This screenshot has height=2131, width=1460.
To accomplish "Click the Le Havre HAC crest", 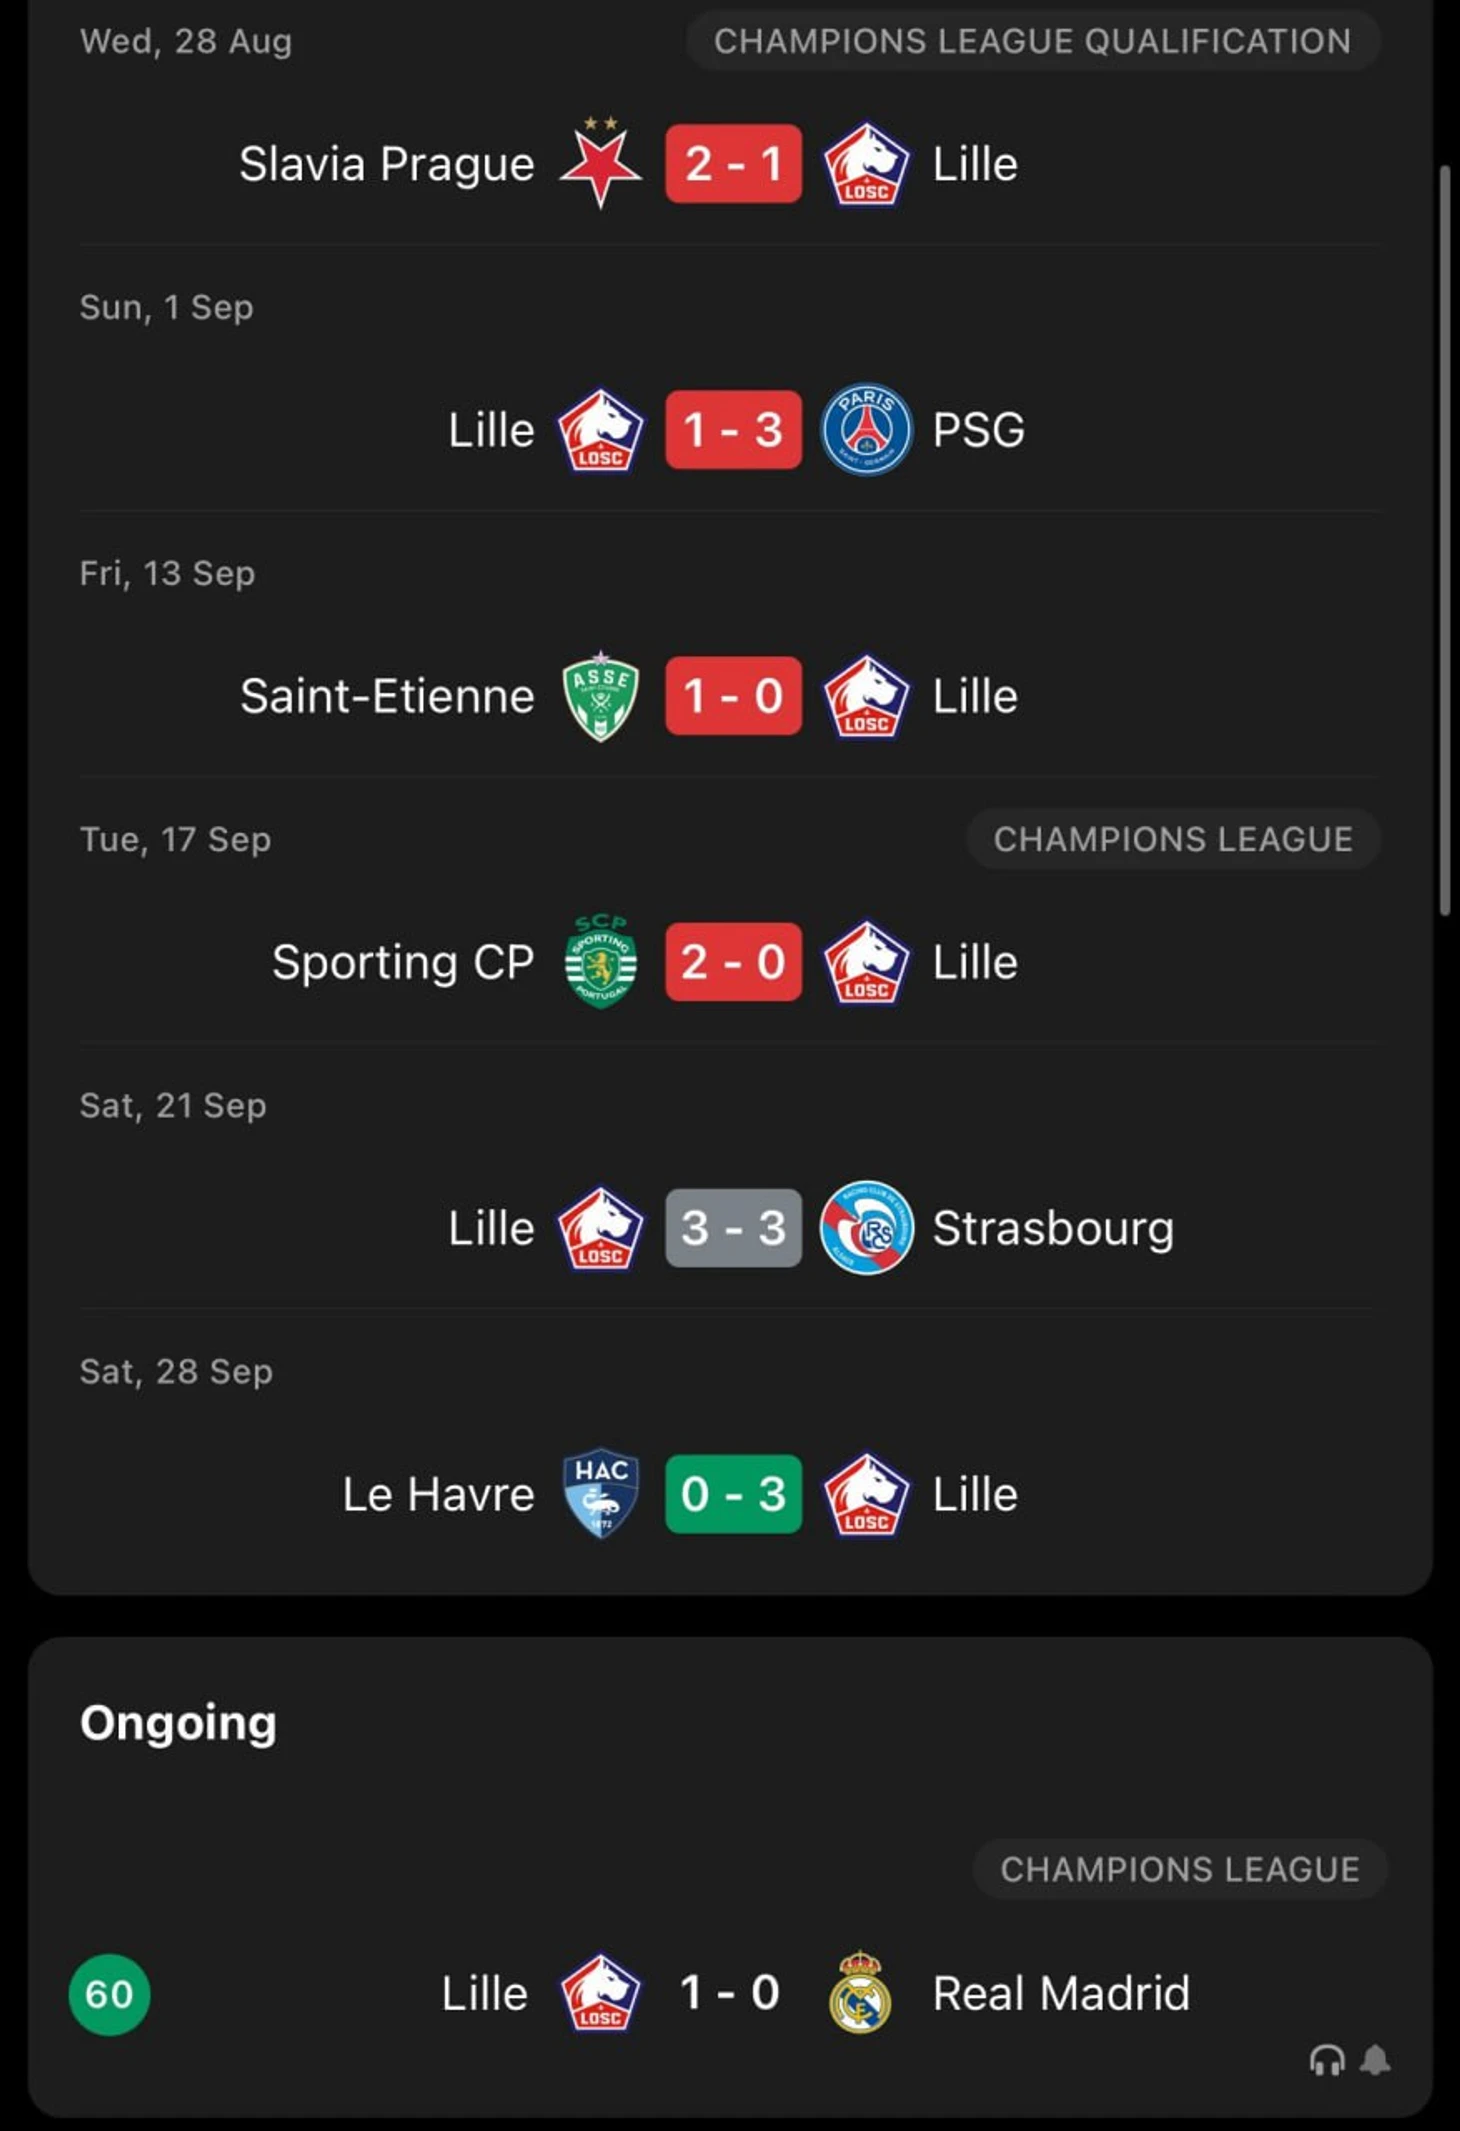I will pyautogui.click(x=600, y=1493).
